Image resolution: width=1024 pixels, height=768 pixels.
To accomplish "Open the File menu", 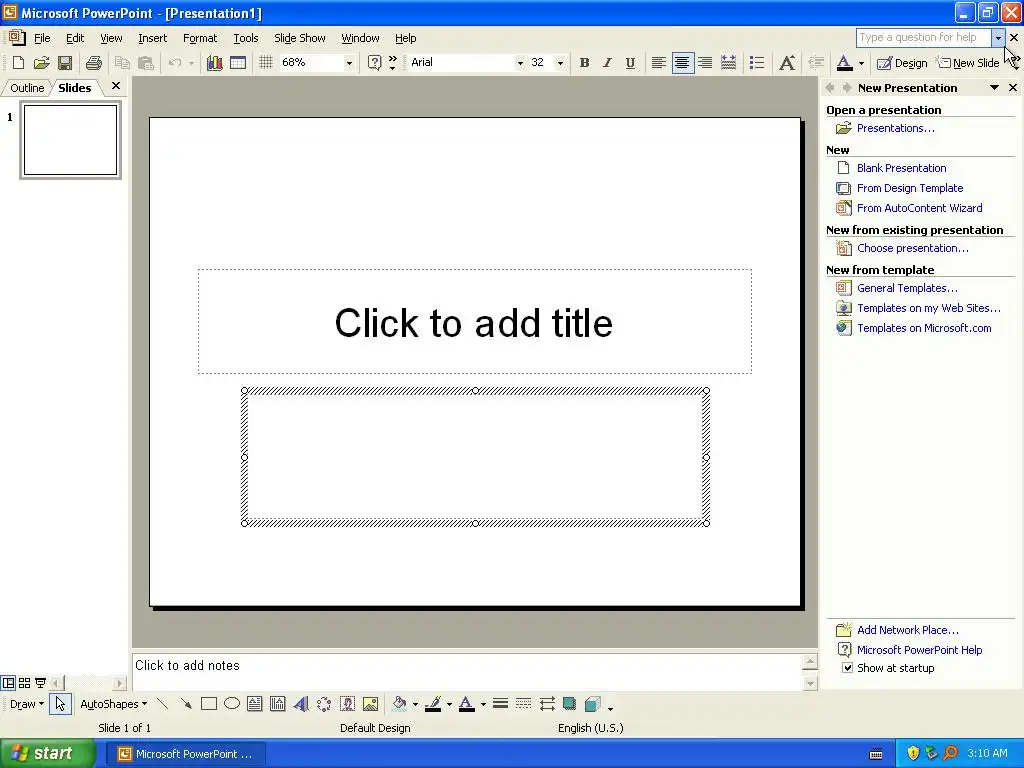I will [42, 39].
